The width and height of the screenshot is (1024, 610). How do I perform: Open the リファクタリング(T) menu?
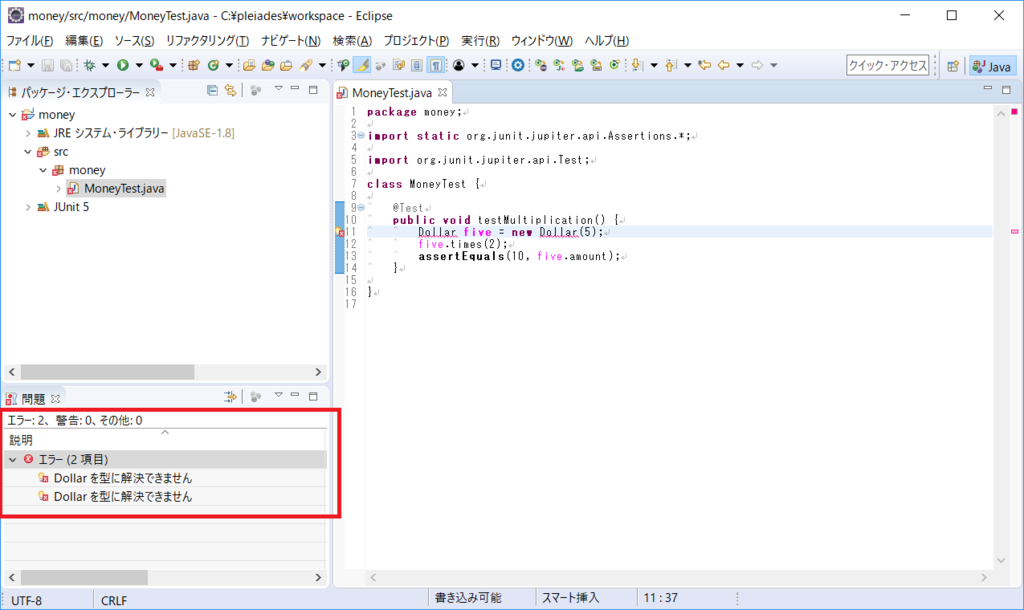[207, 40]
